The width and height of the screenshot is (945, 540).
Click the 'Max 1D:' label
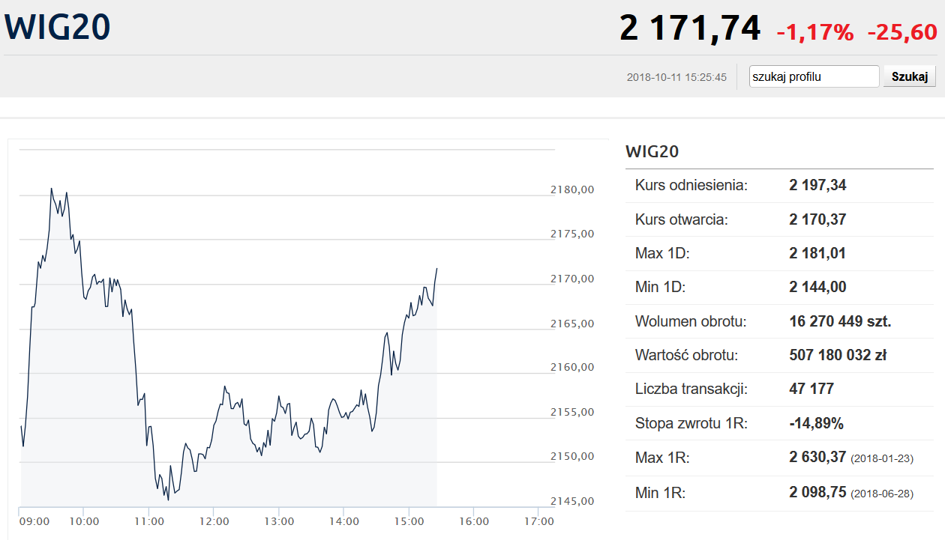tap(662, 253)
